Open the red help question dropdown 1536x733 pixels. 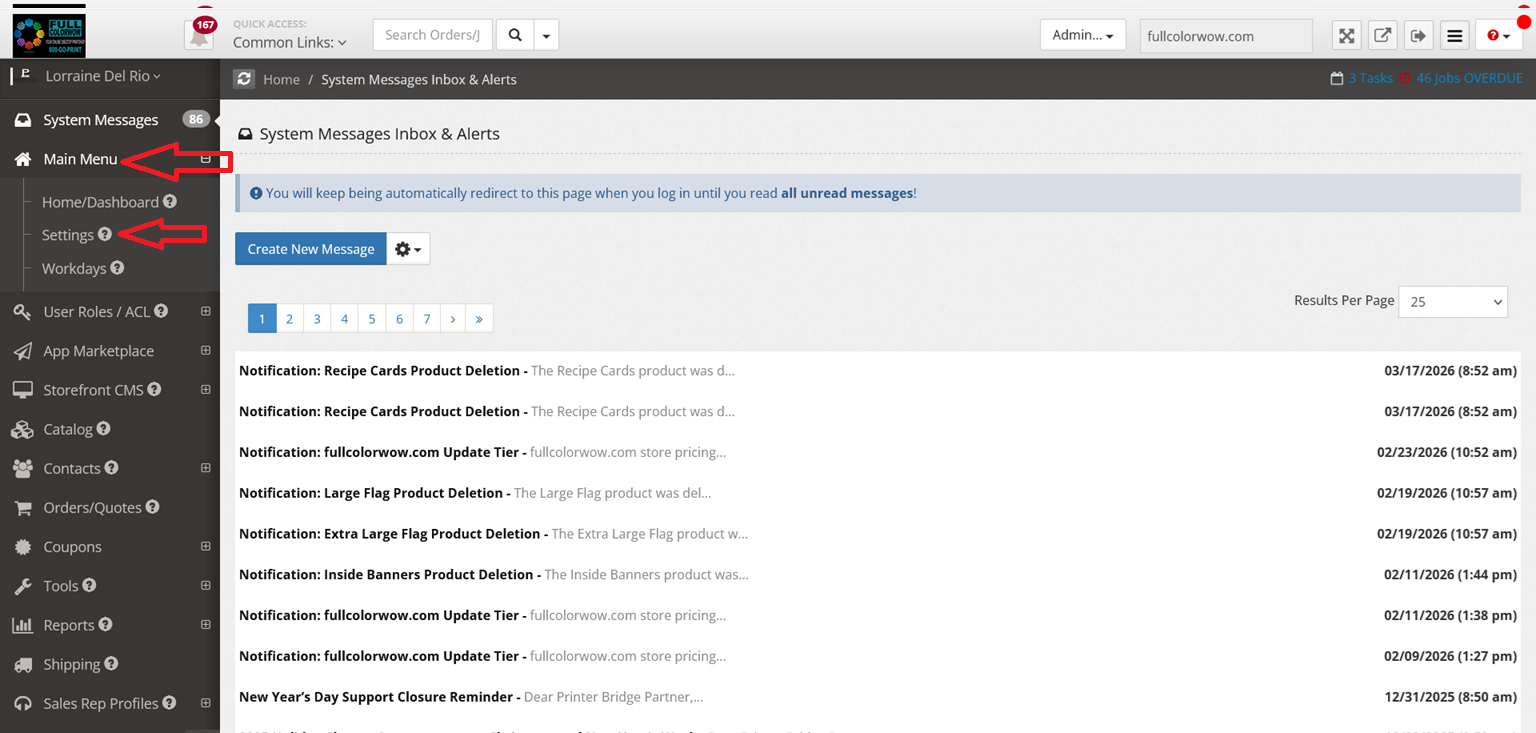1498,36
